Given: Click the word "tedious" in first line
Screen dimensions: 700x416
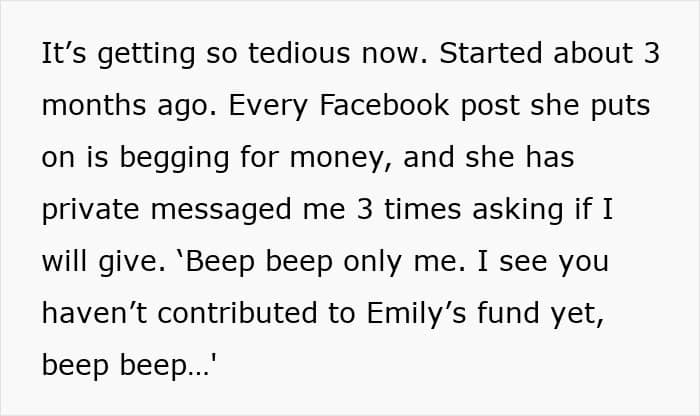Looking at the screenshot, I should tap(299, 53).
